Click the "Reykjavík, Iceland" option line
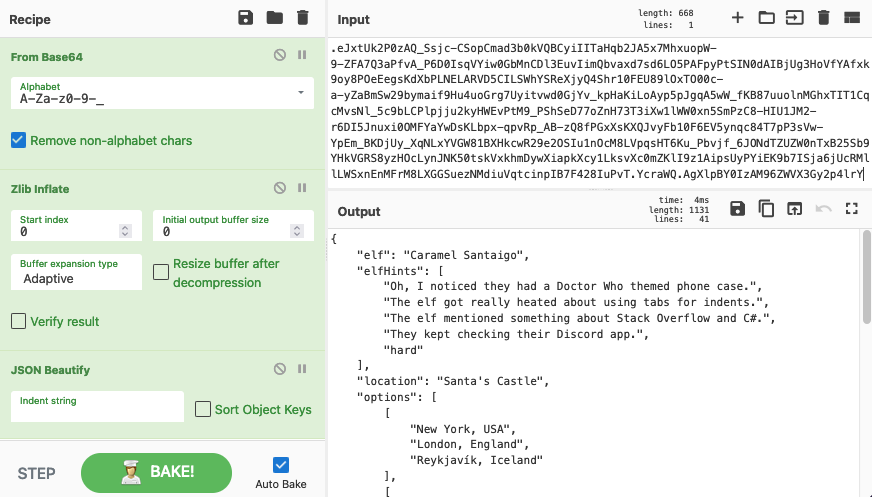 pos(476,460)
